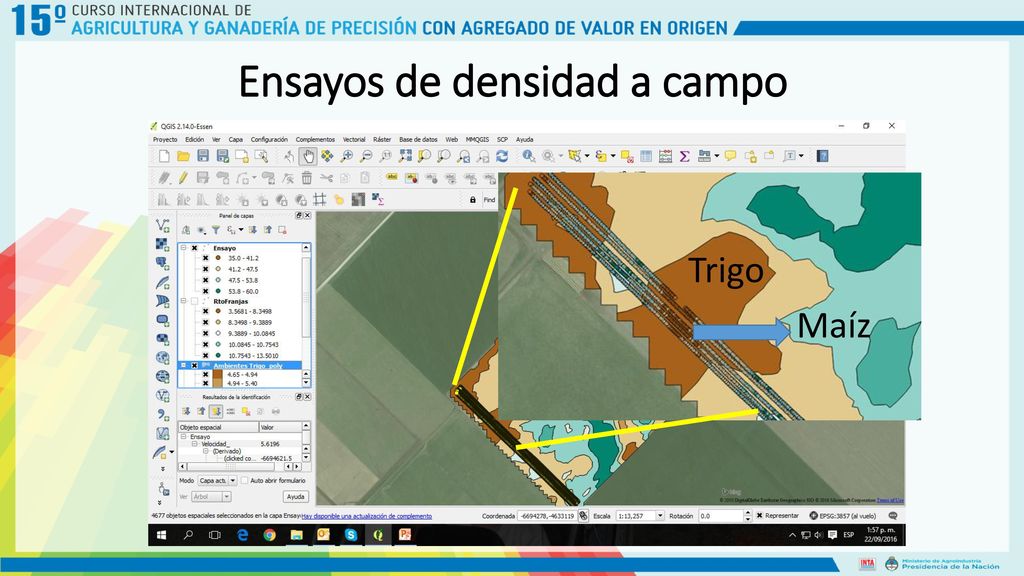Click the delete selected trash can icon
Viewport: 1024px width, 576px height.
pos(307,178)
